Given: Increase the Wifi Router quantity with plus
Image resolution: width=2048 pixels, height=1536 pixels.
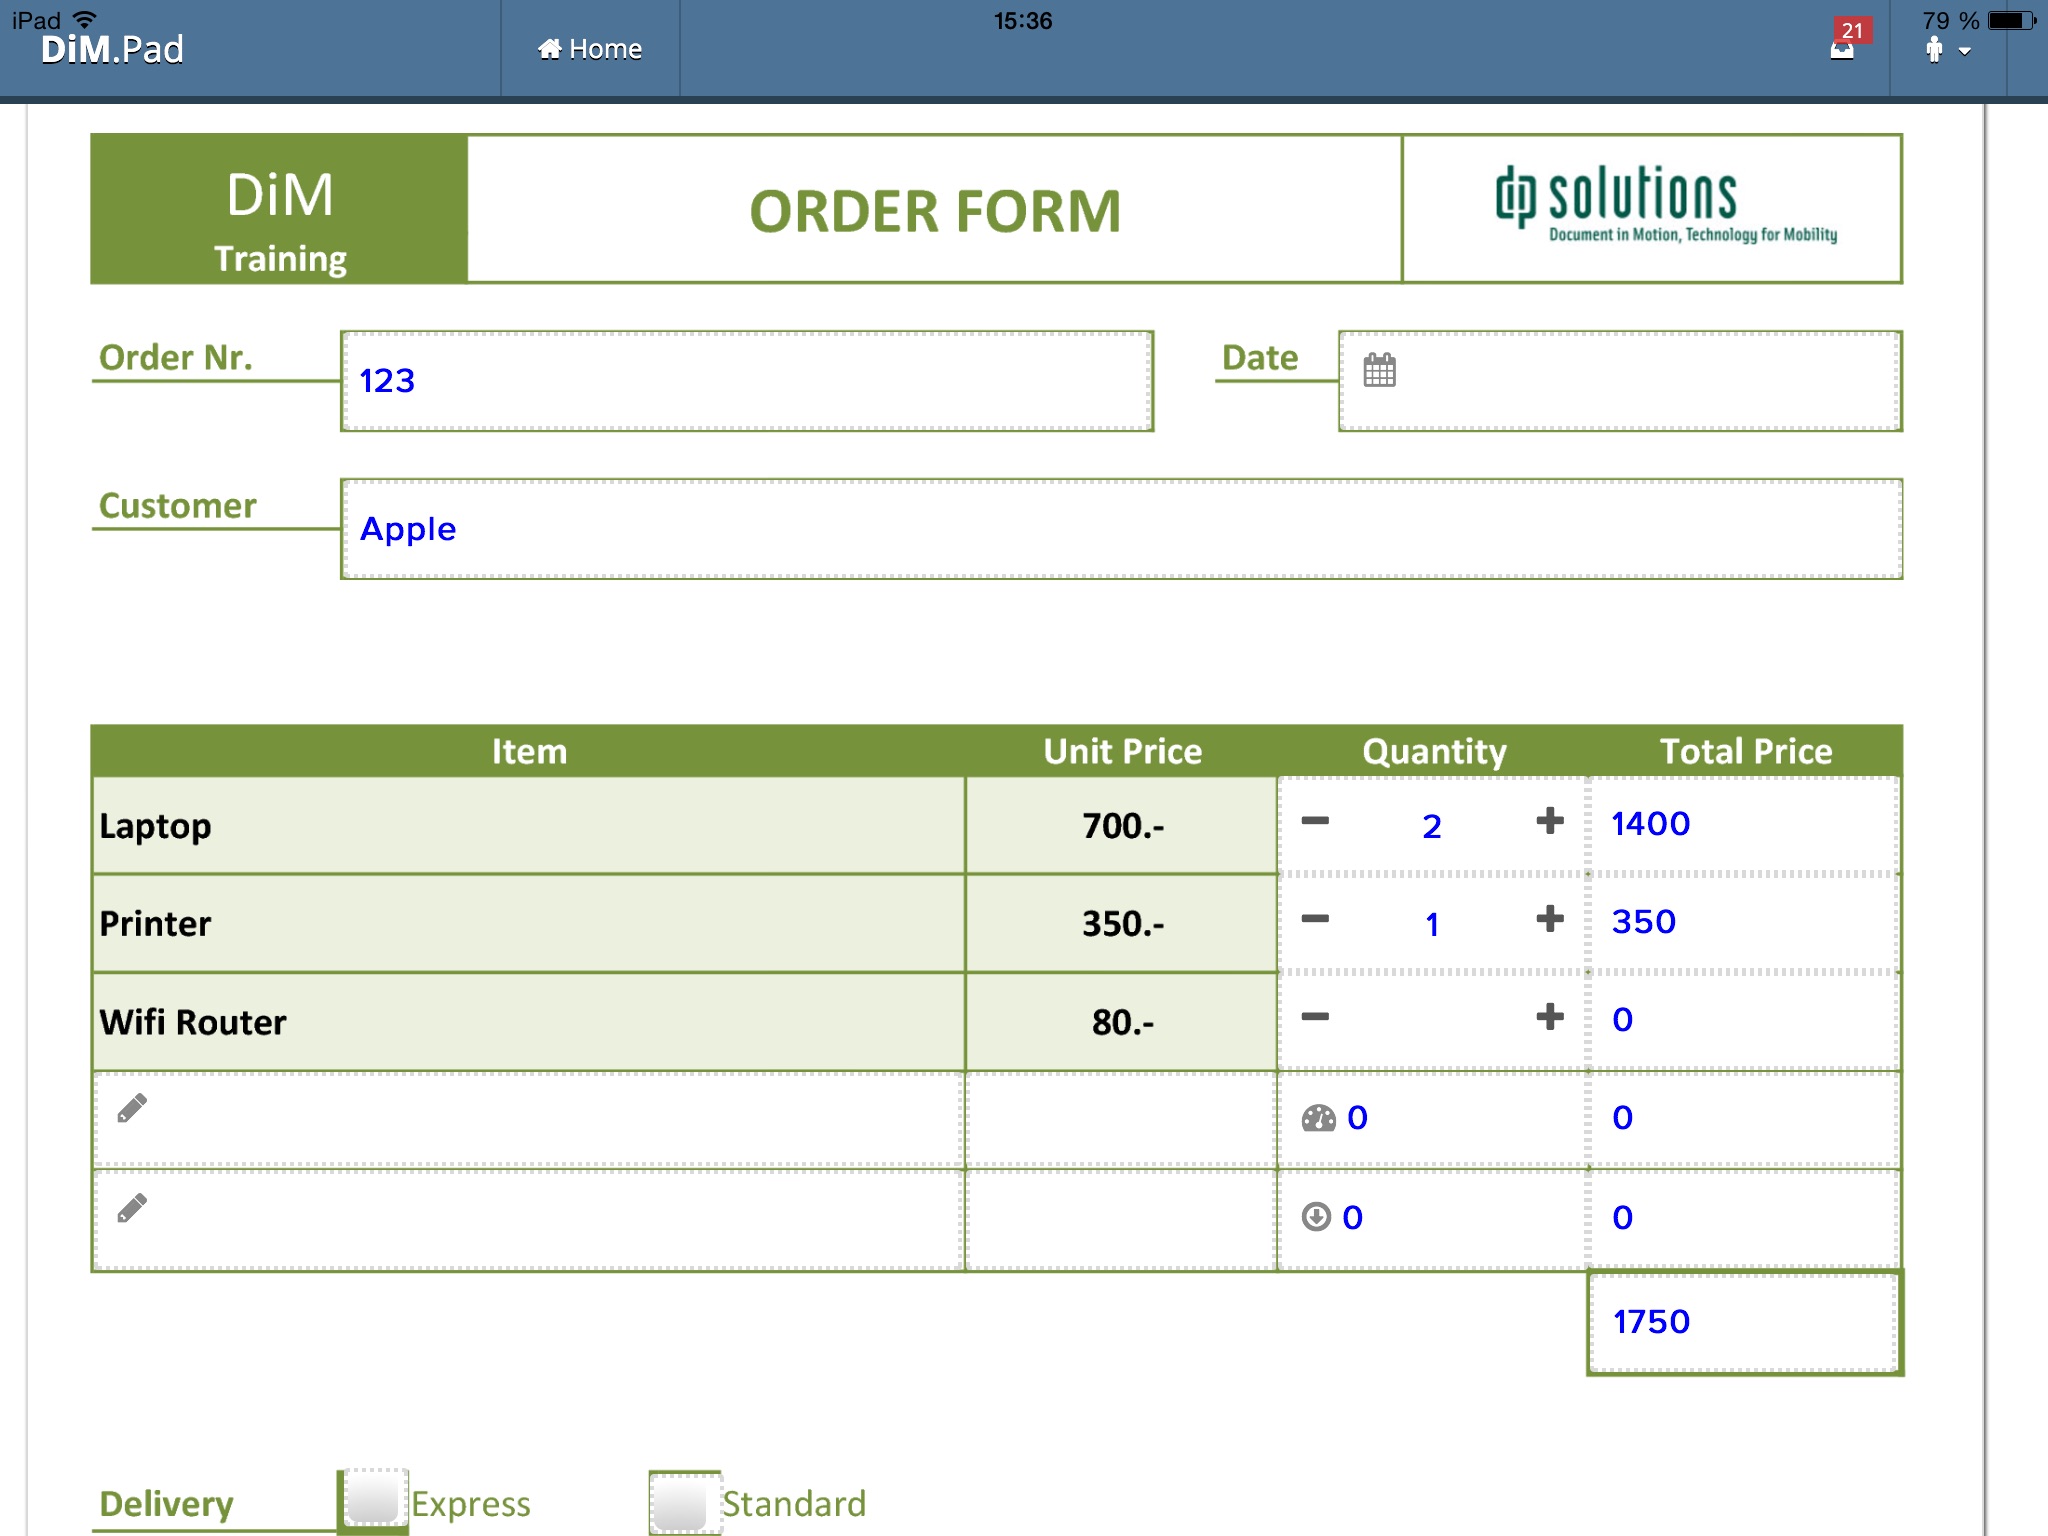Looking at the screenshot, I should (x=1550, y=1017).
